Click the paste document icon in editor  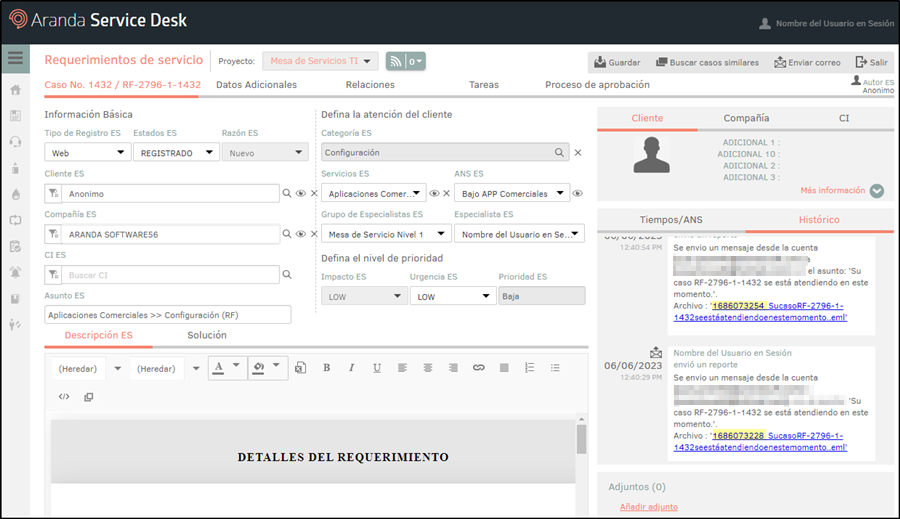[300, 368]
